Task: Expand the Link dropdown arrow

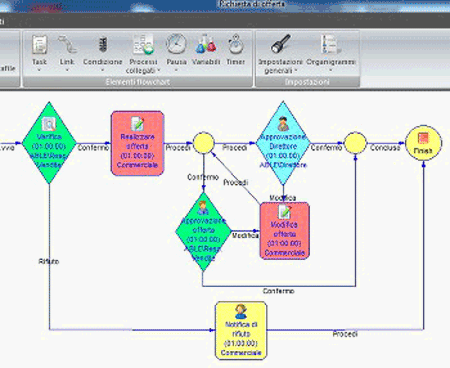Action: pos(67,70)
